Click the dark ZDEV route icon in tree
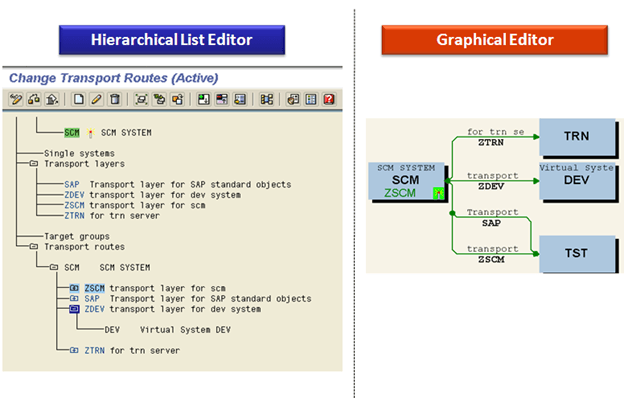624x398 pixels. (x=74, y=309)
